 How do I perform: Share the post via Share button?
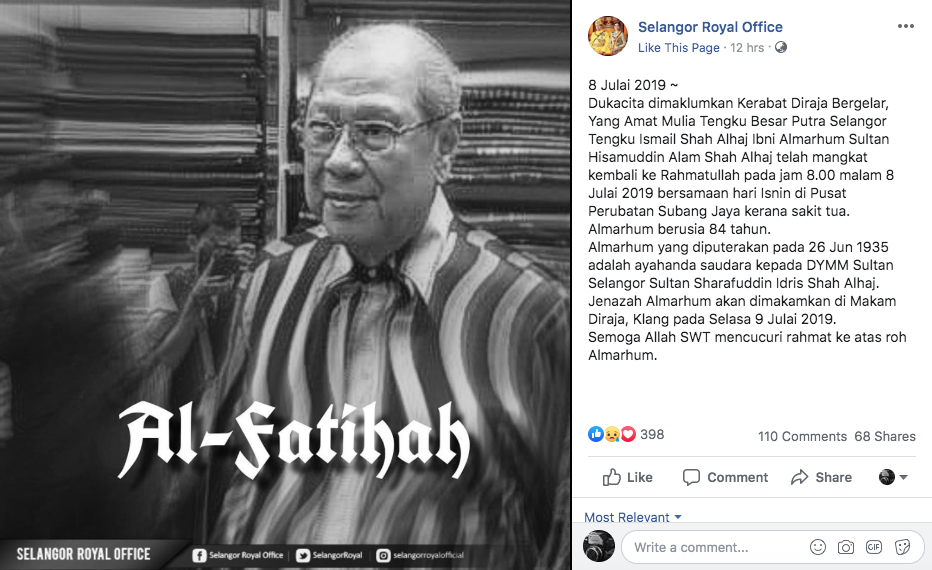click(821, 477)
